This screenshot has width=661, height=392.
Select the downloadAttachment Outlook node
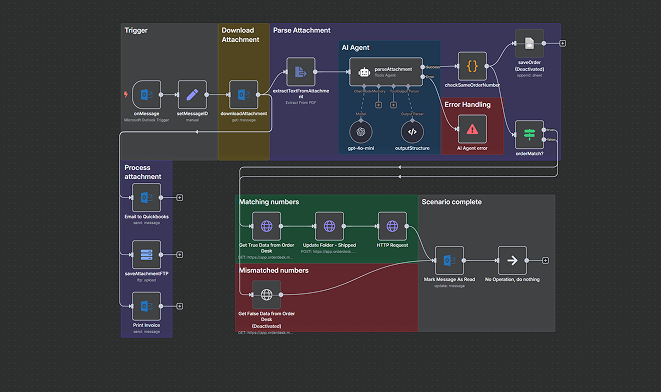tap(243, 94)
